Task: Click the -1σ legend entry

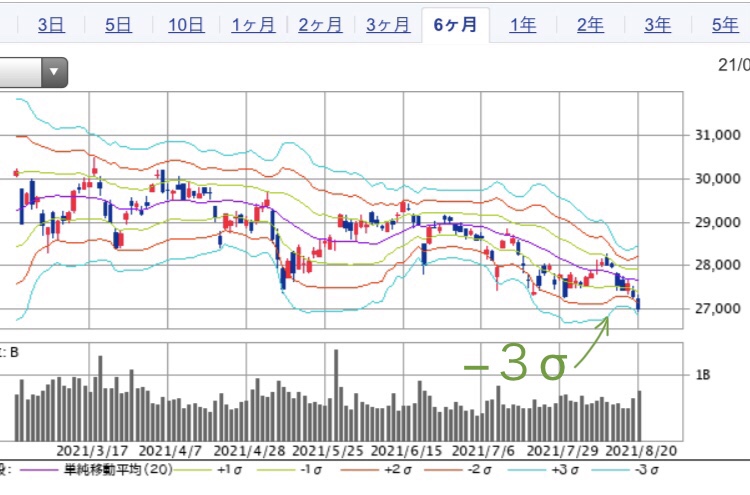Action: point(311,470)
